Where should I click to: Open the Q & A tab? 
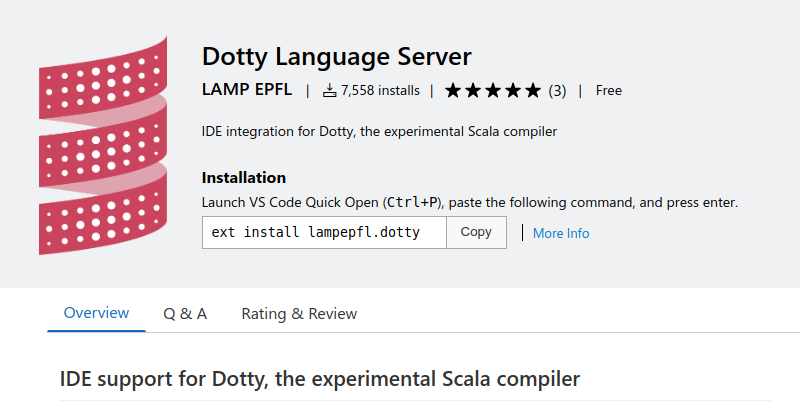pyautogui.click(x=185, y=313)
